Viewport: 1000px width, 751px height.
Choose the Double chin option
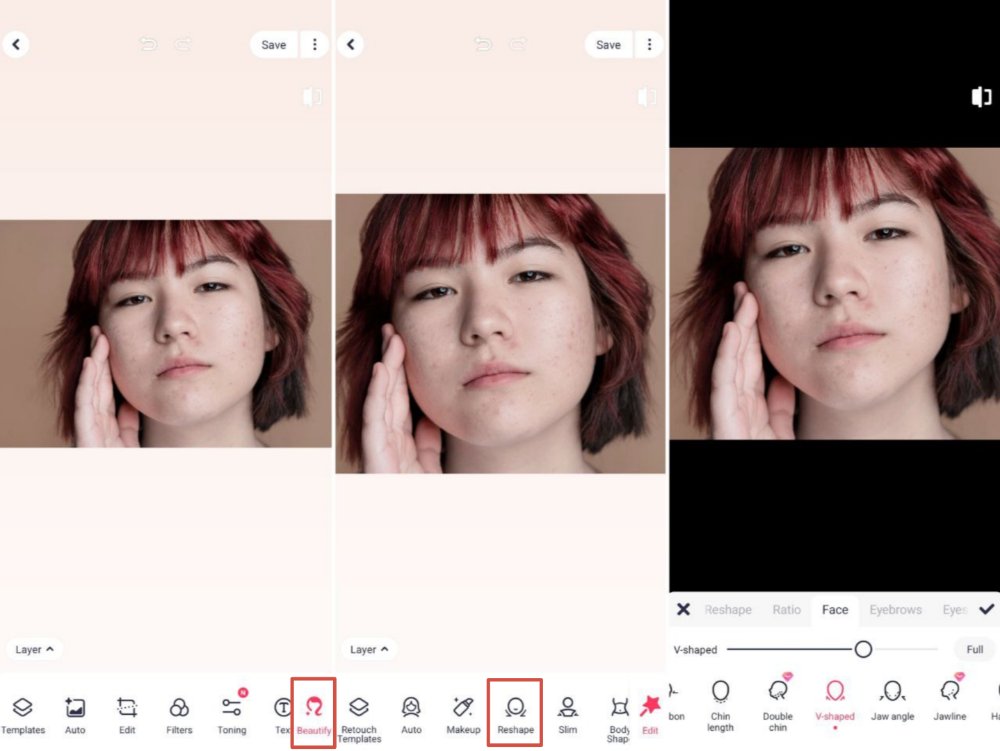tap(778, 705)
